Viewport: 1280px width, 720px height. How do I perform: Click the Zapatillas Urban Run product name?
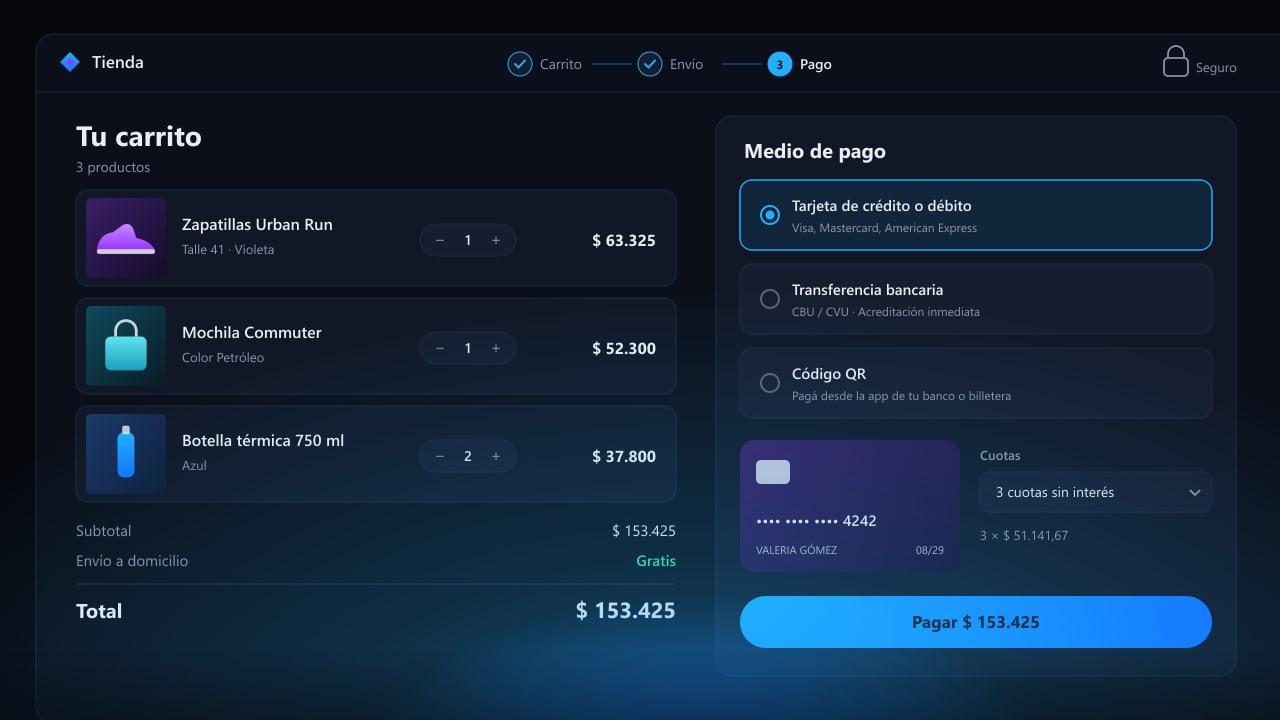pyautogui.click(x=257, y=224)
